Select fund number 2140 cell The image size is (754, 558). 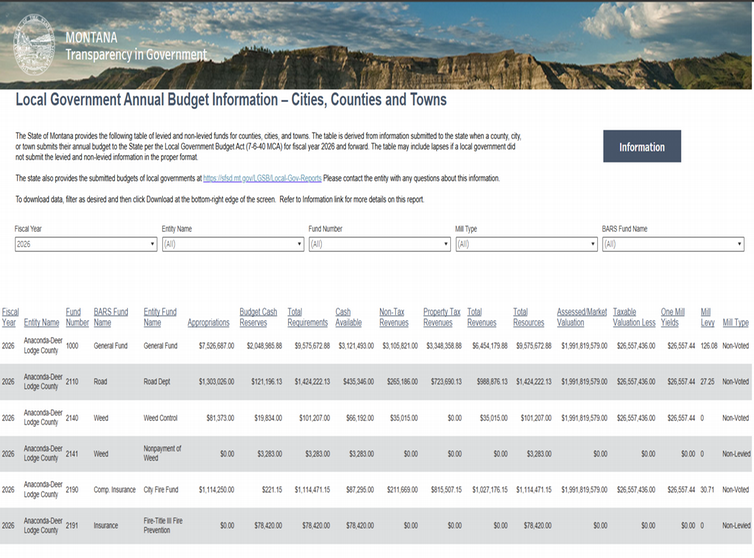(72, 418)
